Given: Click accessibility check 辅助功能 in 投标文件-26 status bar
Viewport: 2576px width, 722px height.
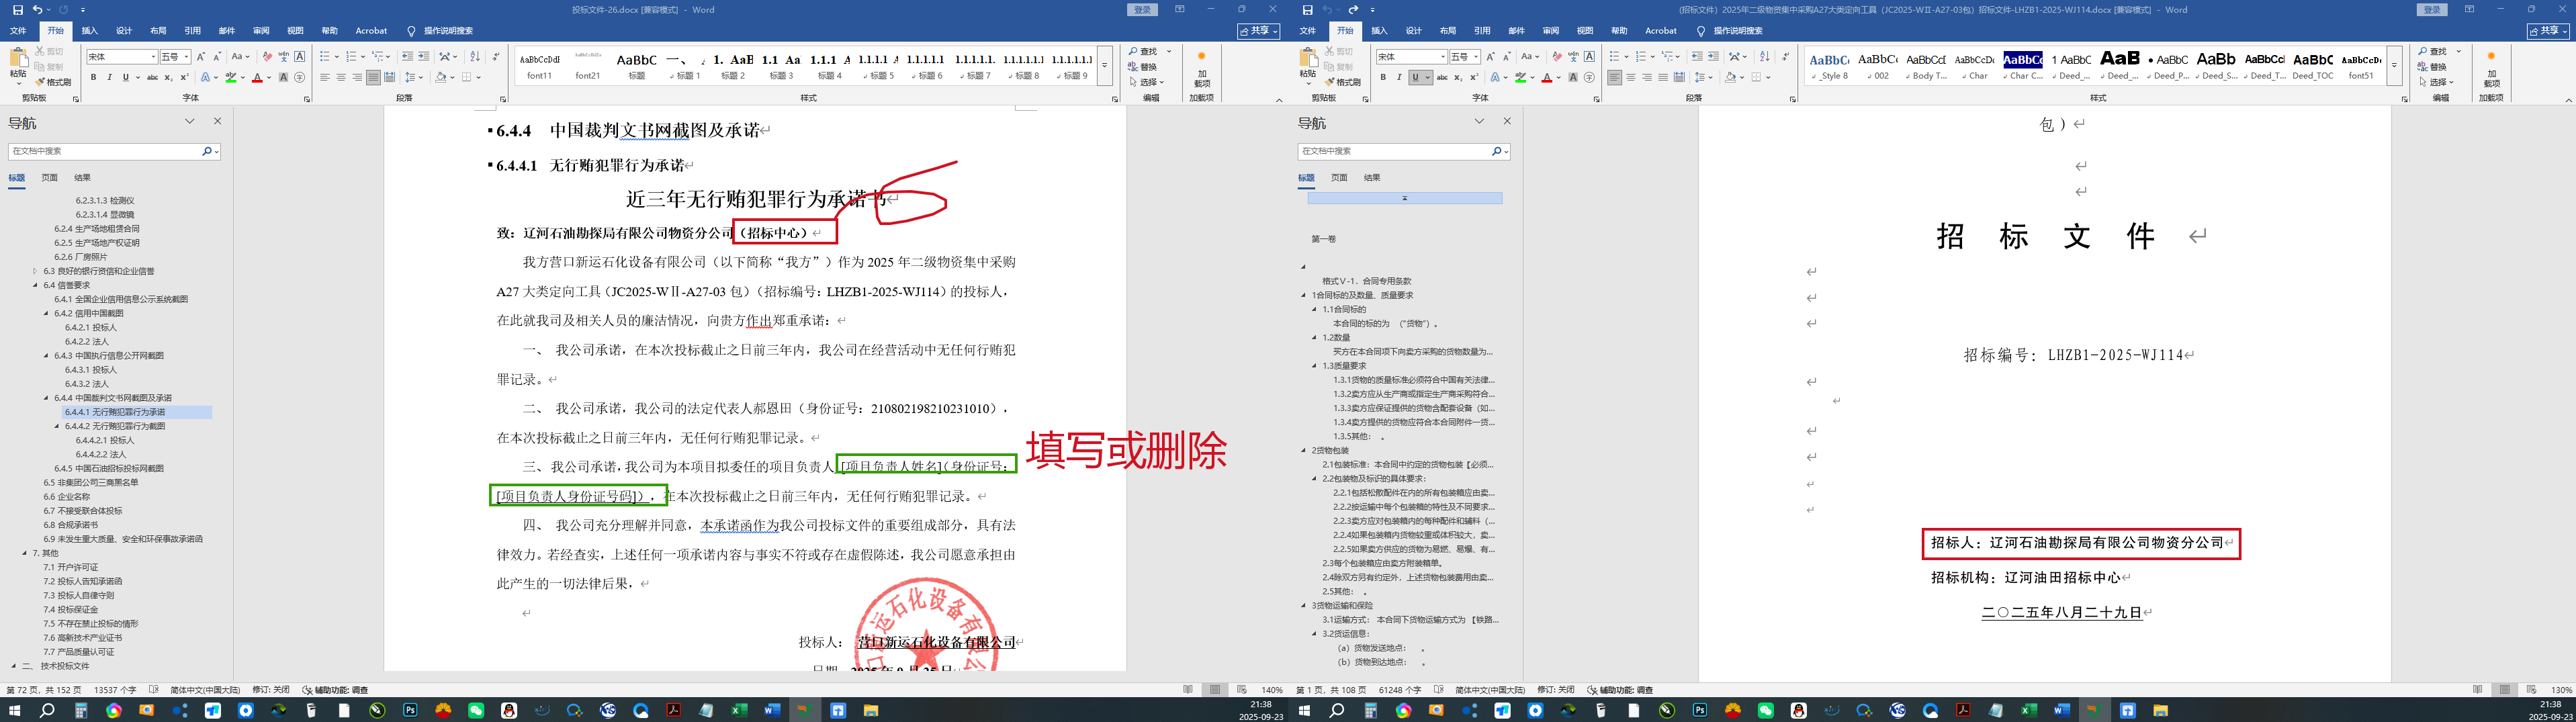Looking at the screenshot, I should click(x=335, y=690).
